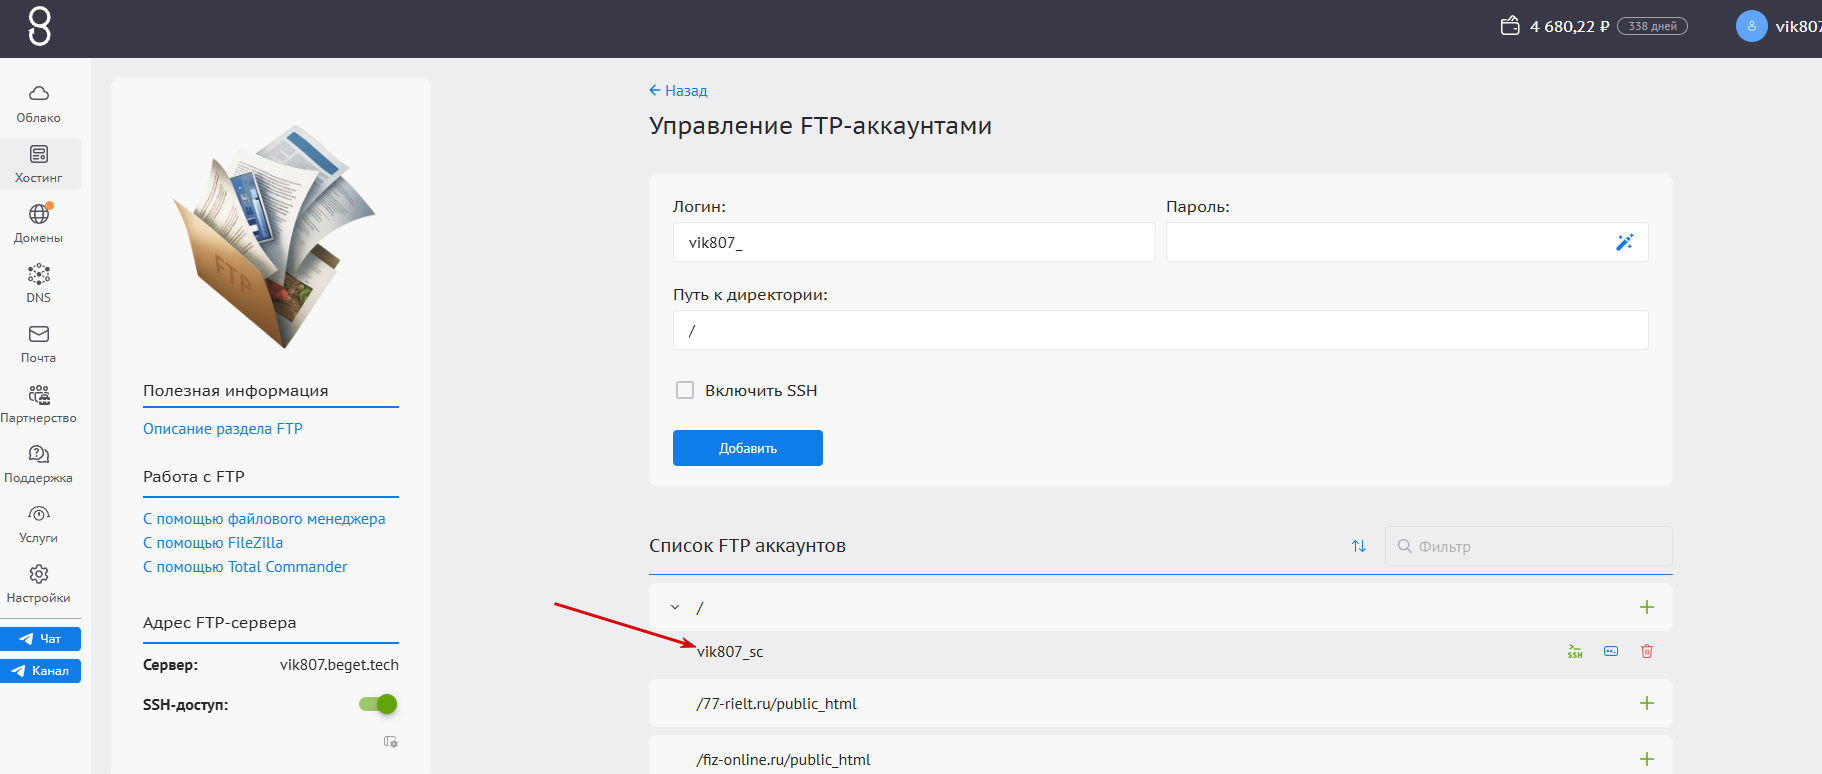
Task: Go to Почта in the sidebar
Action: (39, 344)
